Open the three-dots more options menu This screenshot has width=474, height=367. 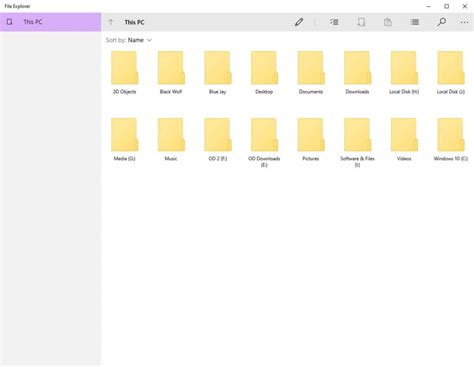click(x=464, y=22)
